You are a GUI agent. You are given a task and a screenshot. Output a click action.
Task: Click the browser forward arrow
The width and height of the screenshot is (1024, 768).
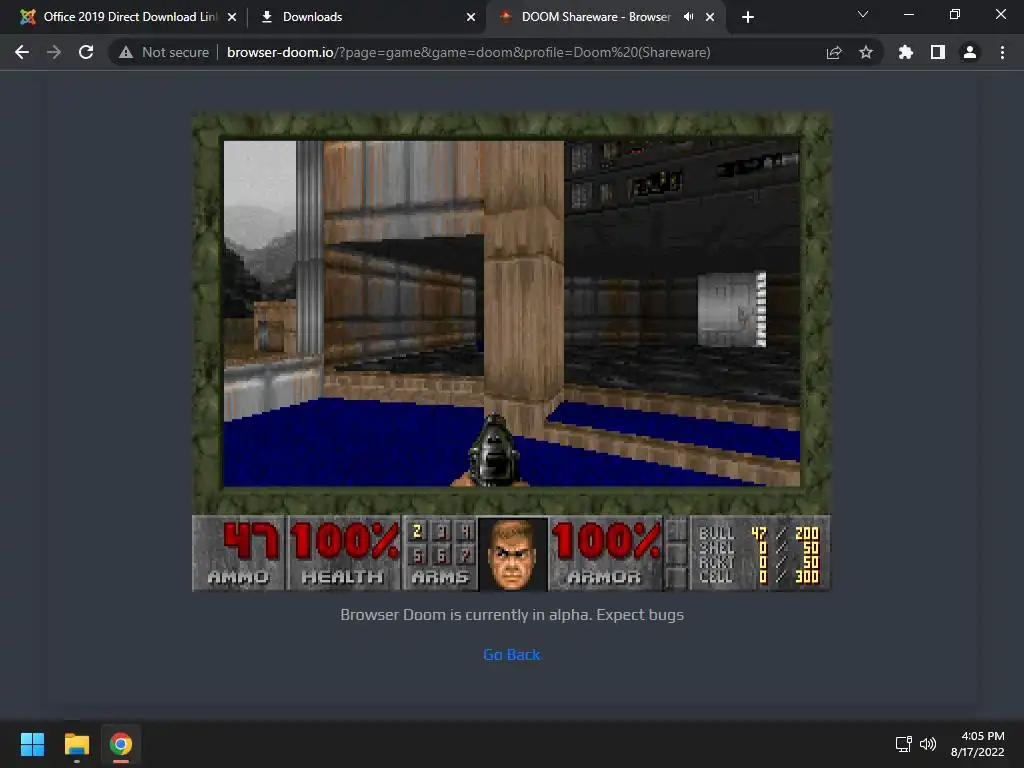pyautogui.click(x=54, y=52)
